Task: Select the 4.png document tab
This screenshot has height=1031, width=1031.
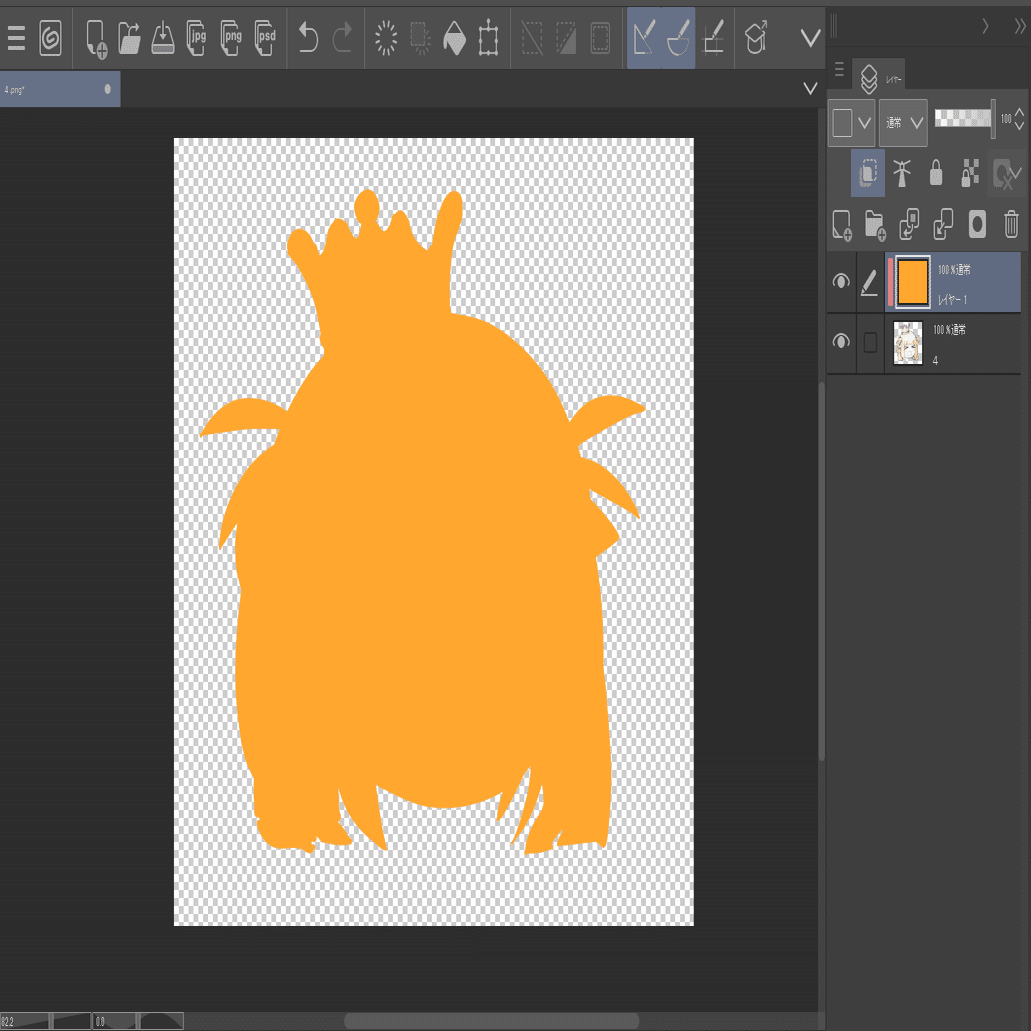Action: pos(60,89)
